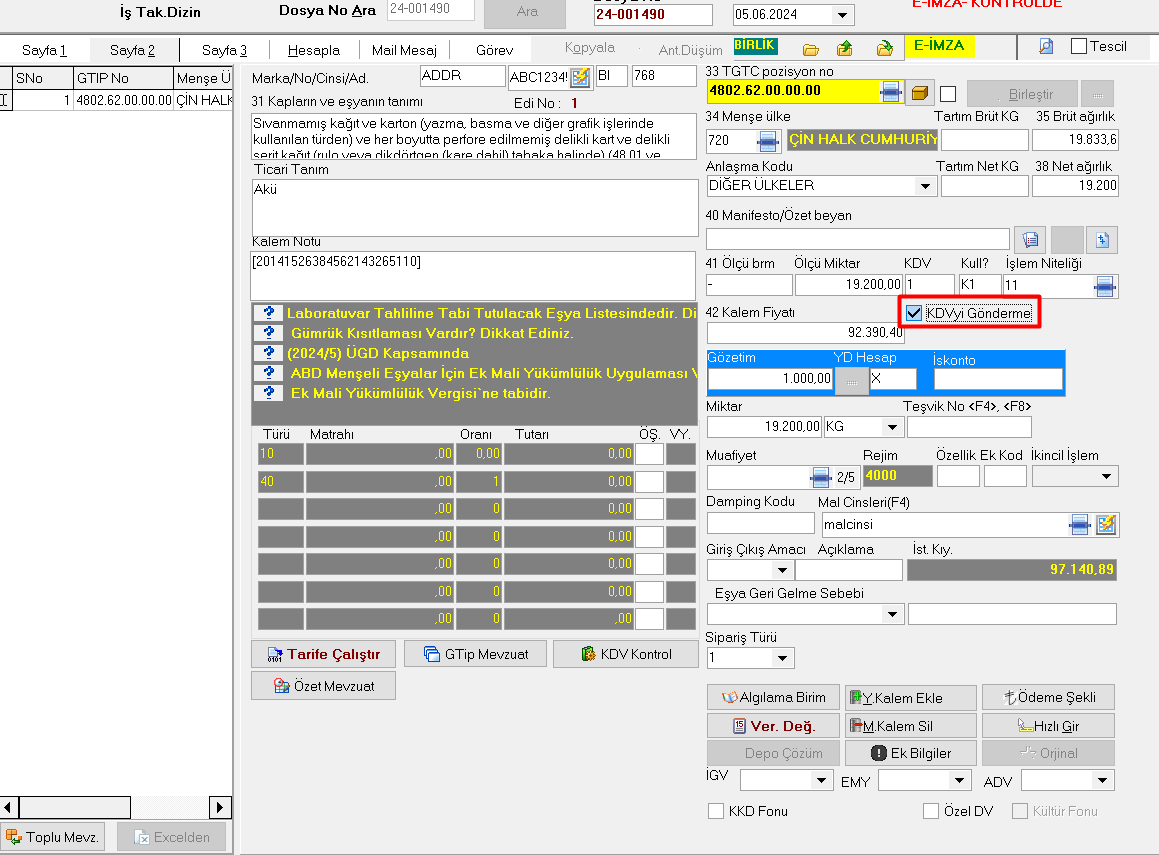
Task: Click the Damping Kodu input field
Action: [761, 523]
